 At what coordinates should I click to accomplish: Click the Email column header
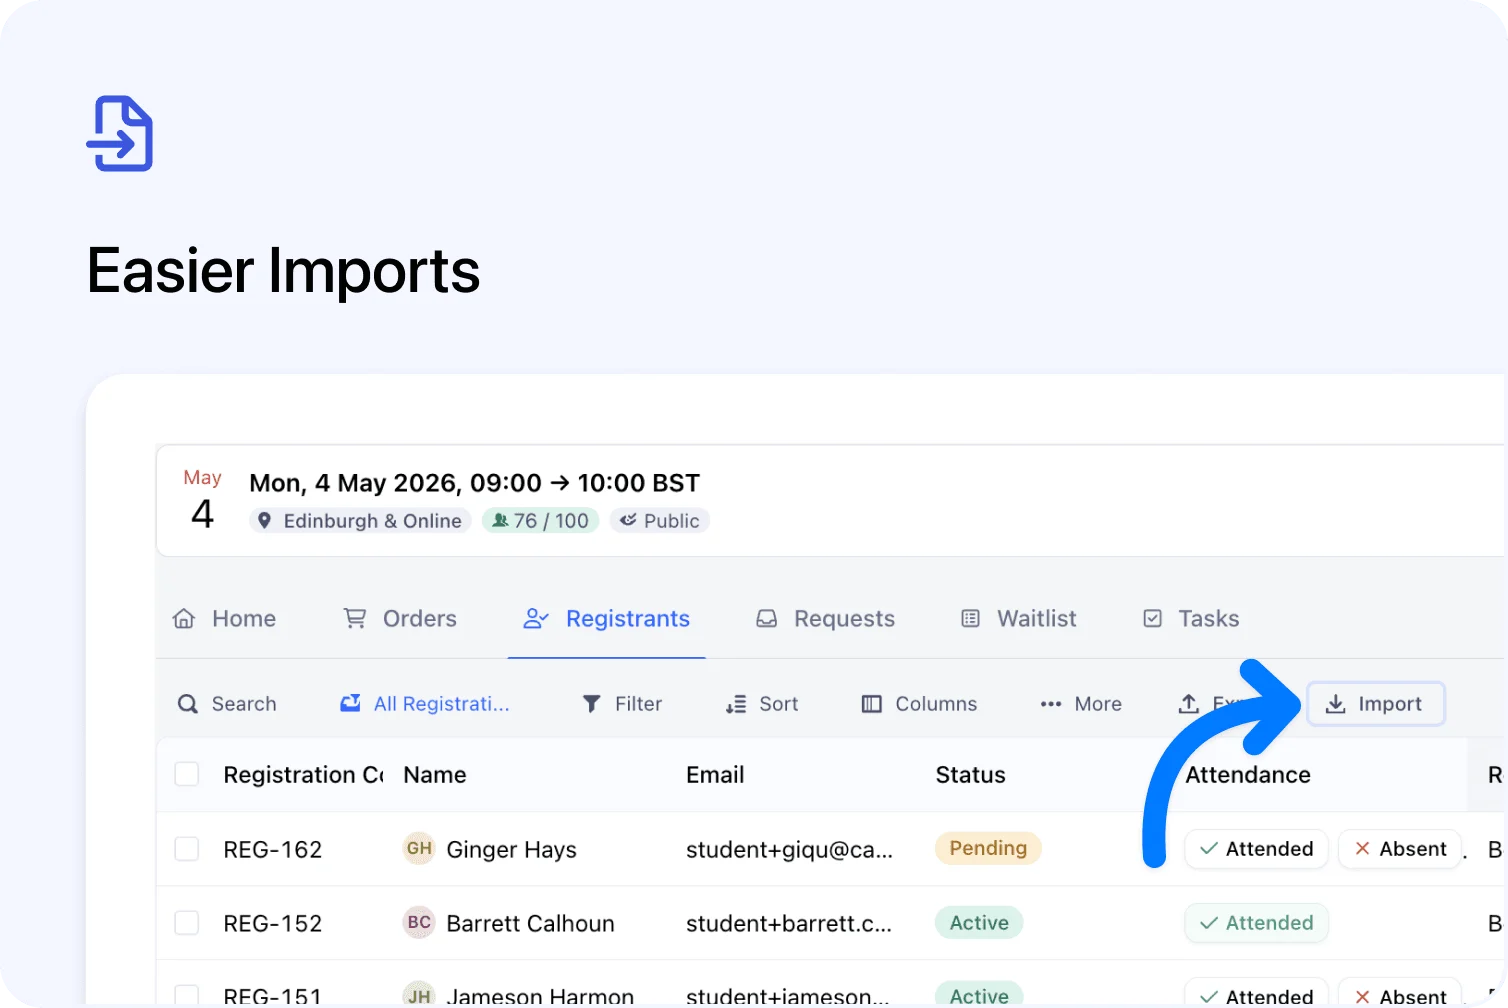click(x=715, y=775)
